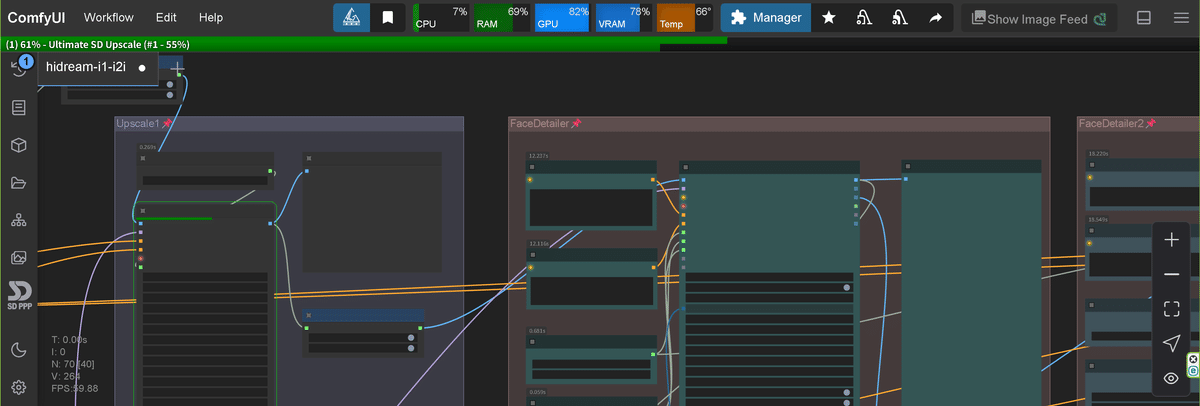Image resolution: width=1200 pixels, height=406 pixels.
Task: Click the ComfyUI logo text
Action: pos(38,18)
